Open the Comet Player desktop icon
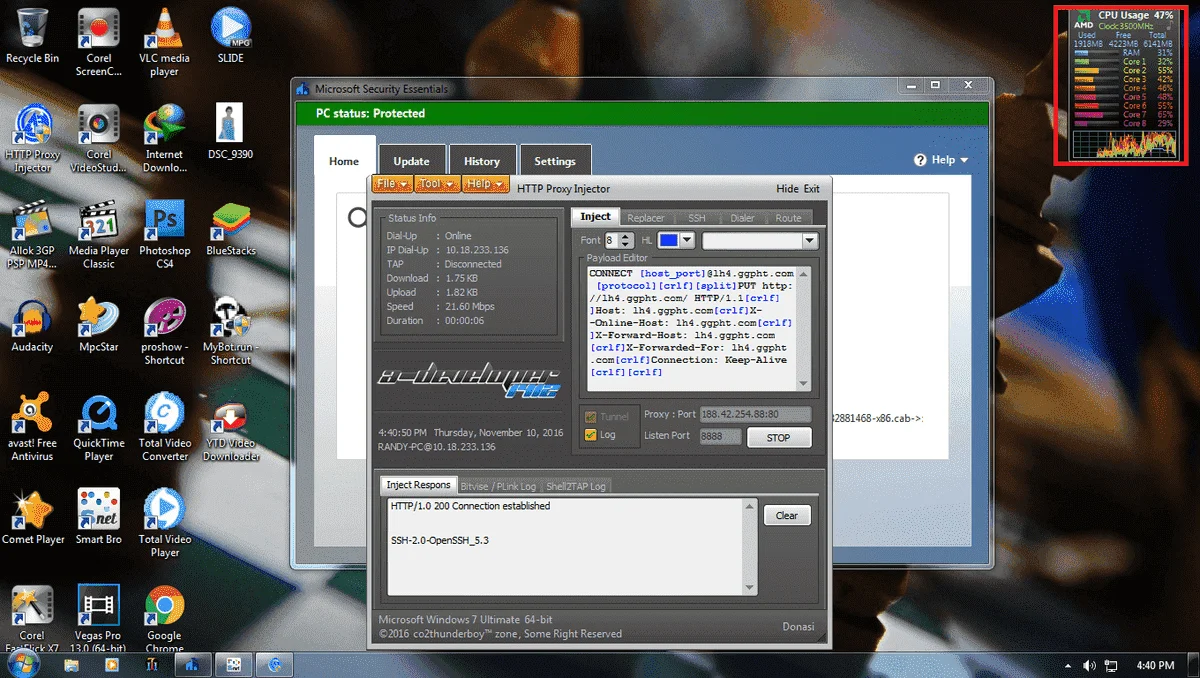This screenshot has width=1200, height=678. [32, 516]
